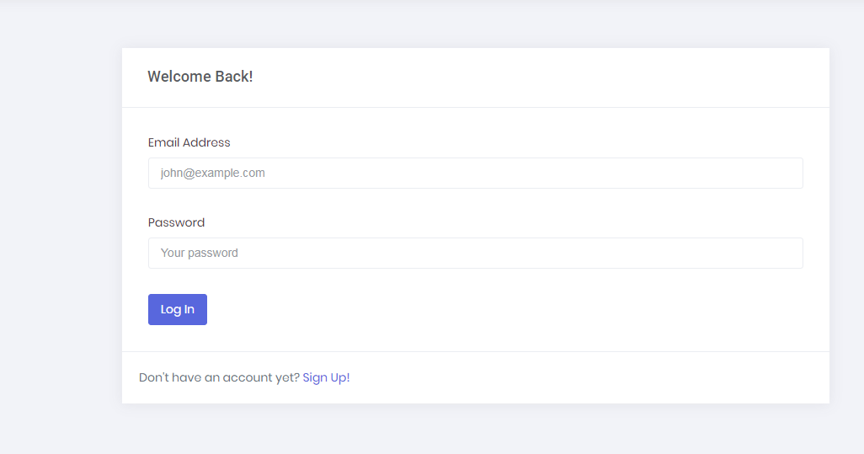The image size is (864, 454).
Task: Select the field under Email Address
Action: (x=476, y=173)
